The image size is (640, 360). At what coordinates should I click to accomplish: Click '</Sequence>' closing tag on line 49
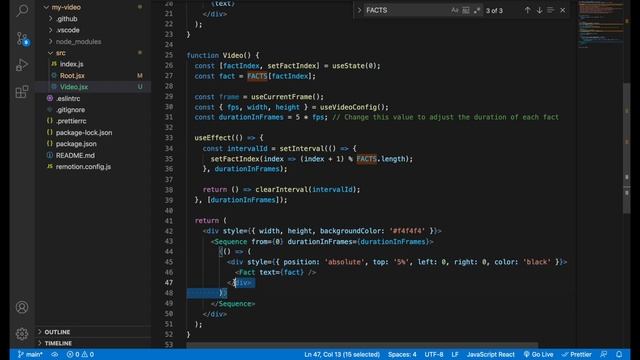pos(233,304)
